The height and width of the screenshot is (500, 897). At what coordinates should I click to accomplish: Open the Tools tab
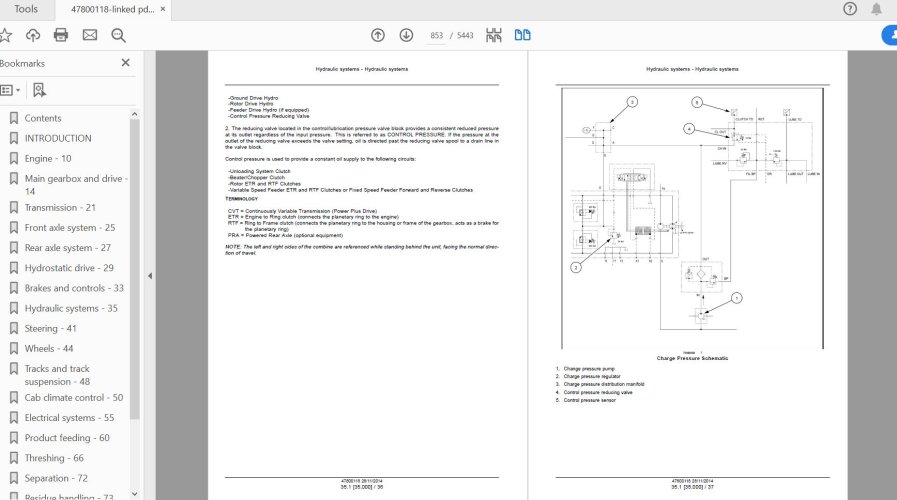(x=26, y=9)
